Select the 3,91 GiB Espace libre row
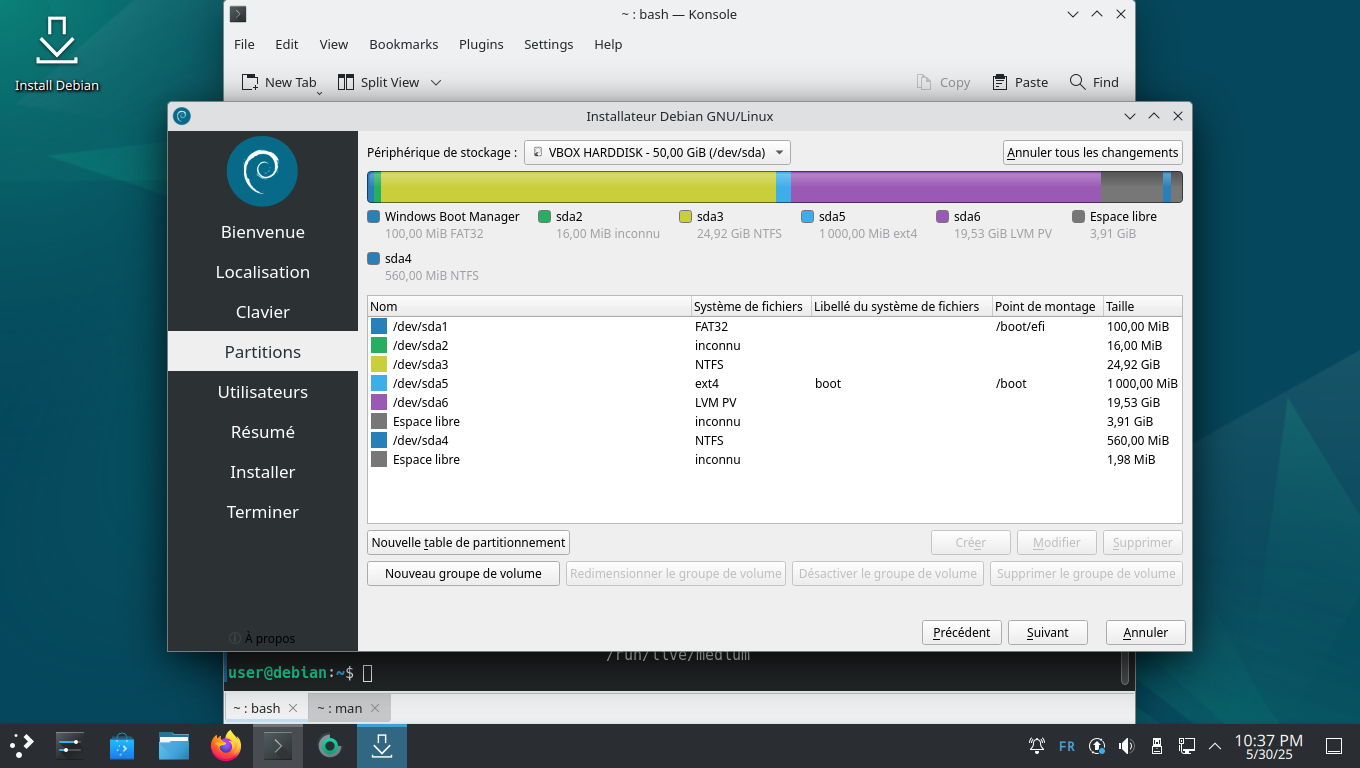This screenshot has height=768, width=1360. coord(775,421)
